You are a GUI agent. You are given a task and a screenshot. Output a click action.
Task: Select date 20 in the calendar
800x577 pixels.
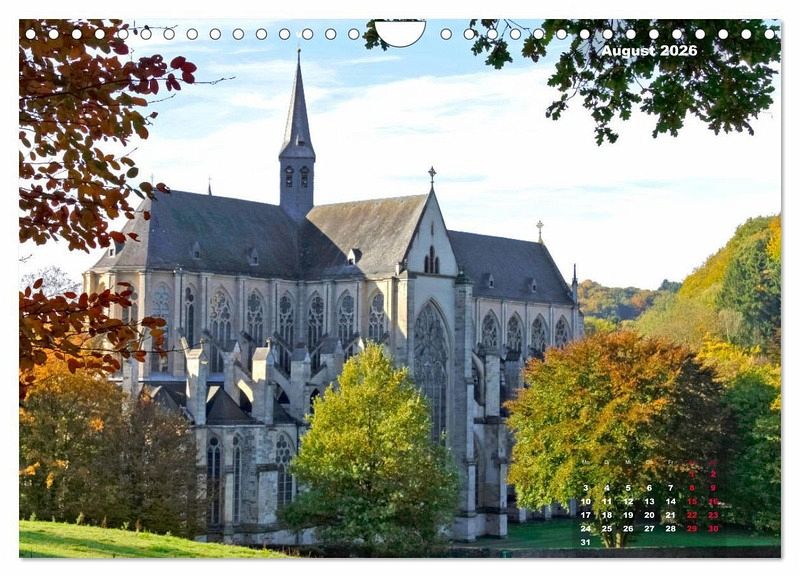[x=649, y=515]
